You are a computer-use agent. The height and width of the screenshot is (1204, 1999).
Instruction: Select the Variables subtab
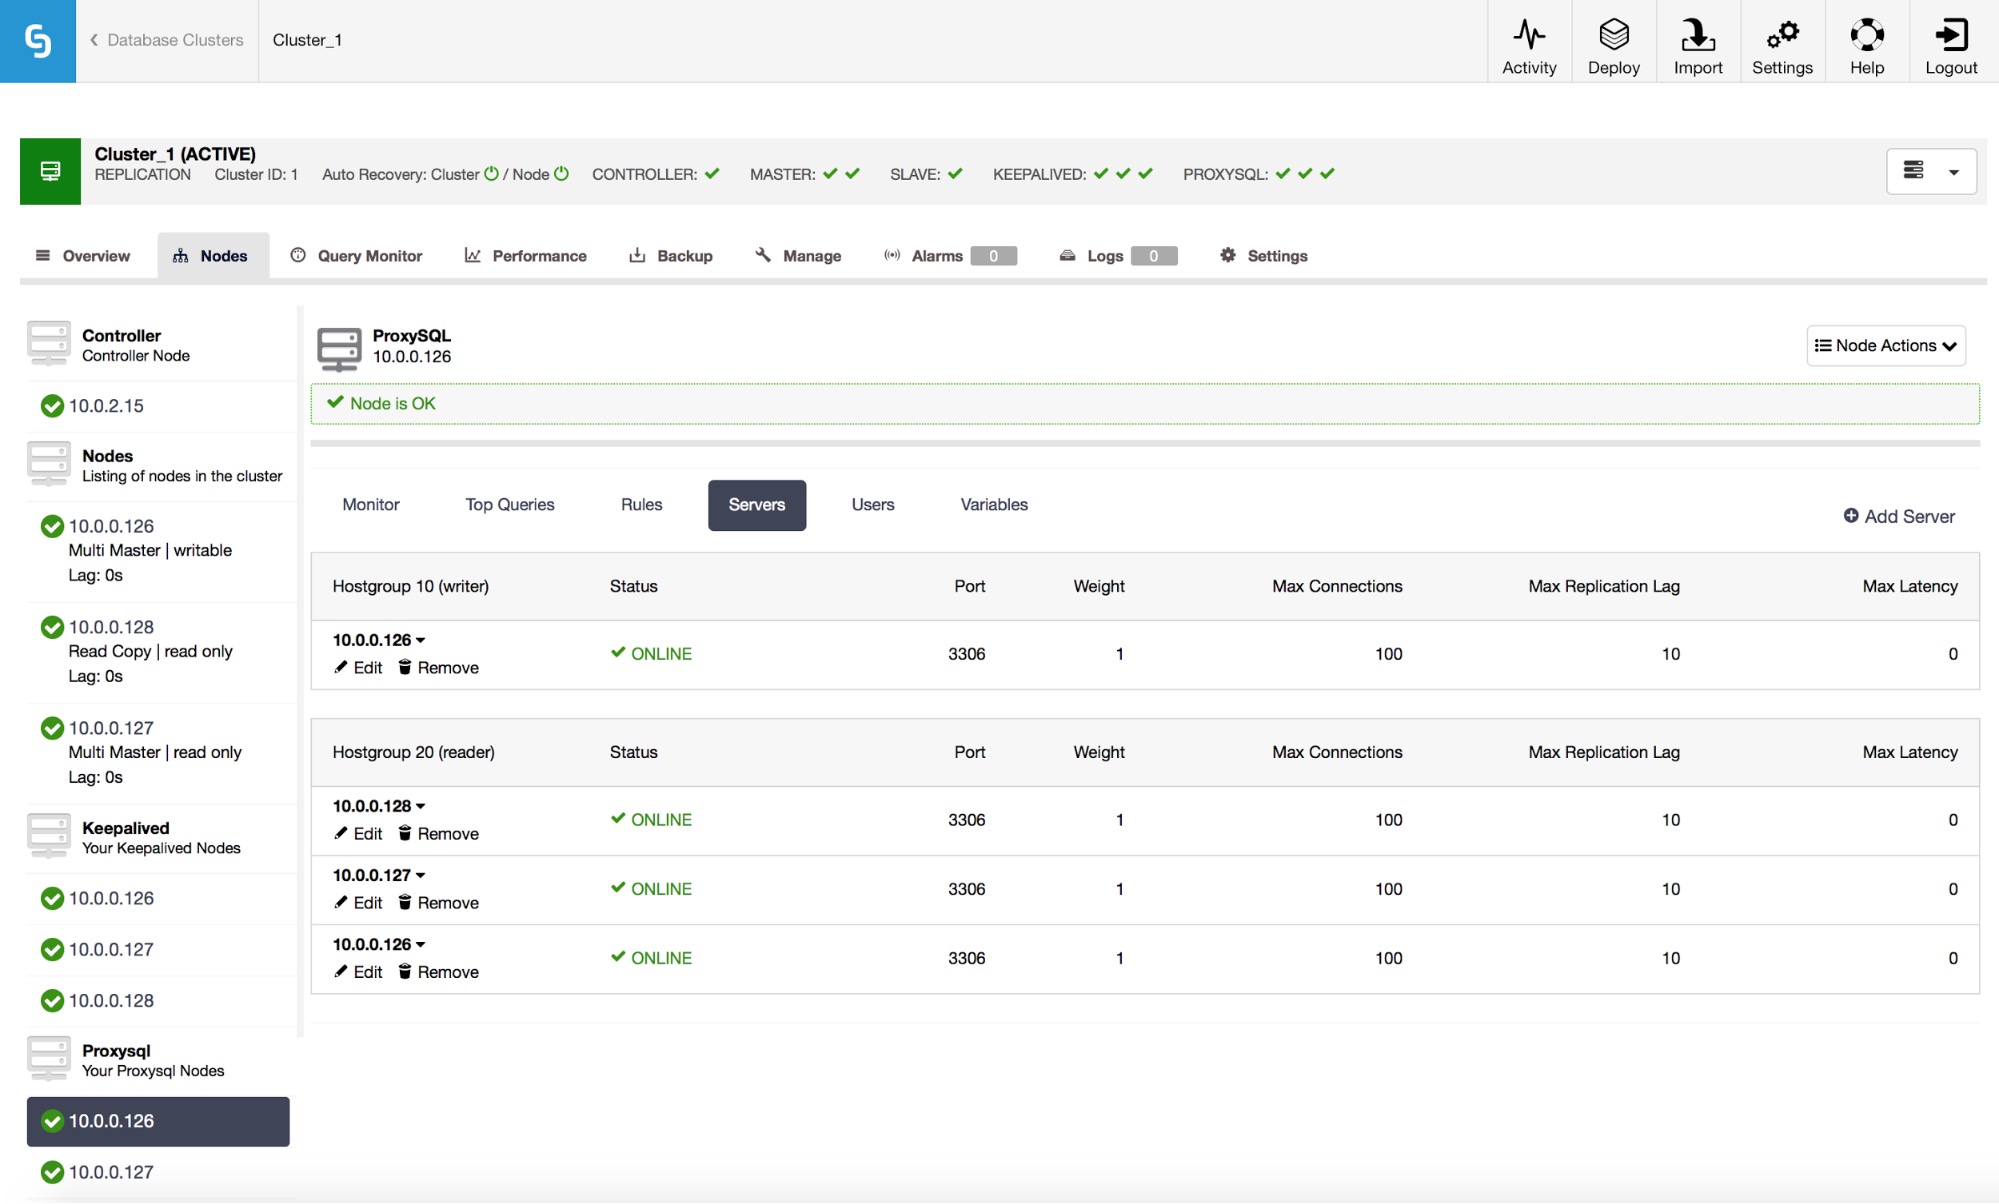[x=994, y=505]
